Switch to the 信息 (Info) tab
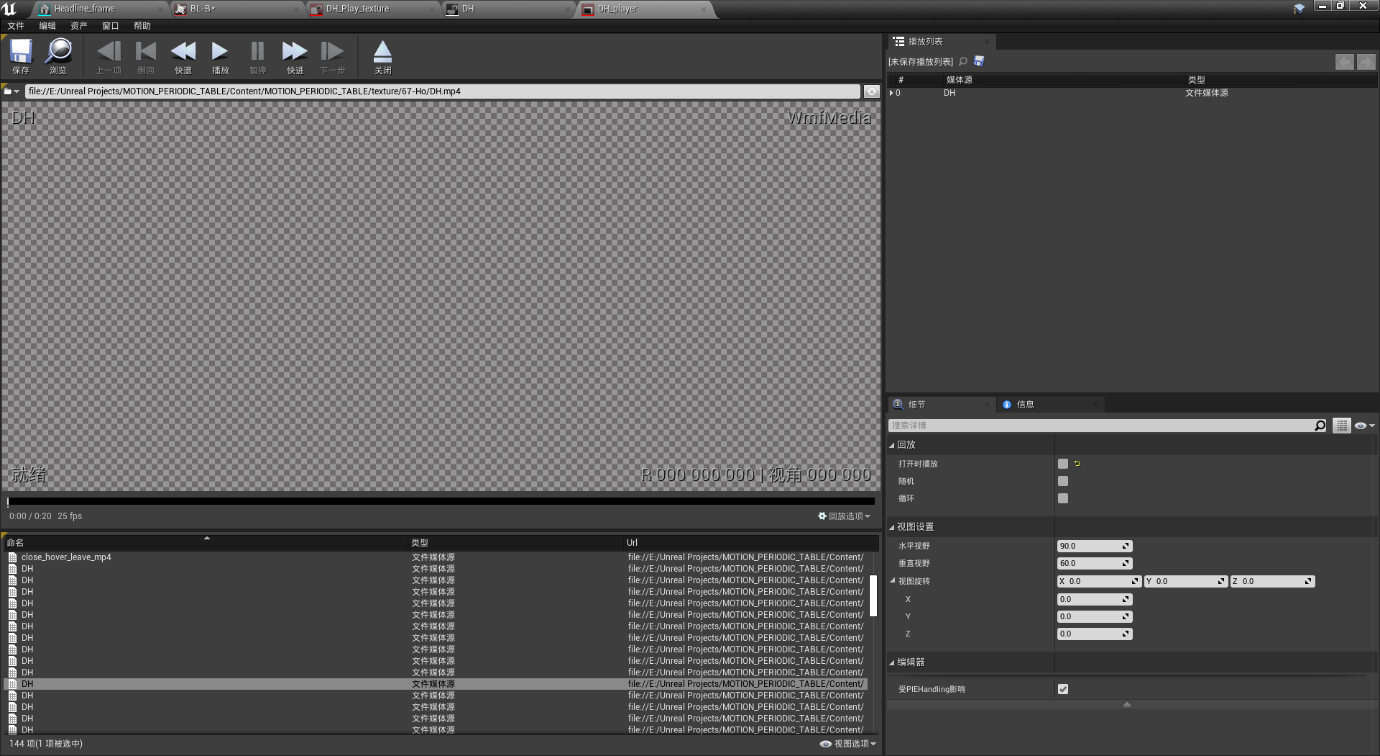 point(1025,404)
